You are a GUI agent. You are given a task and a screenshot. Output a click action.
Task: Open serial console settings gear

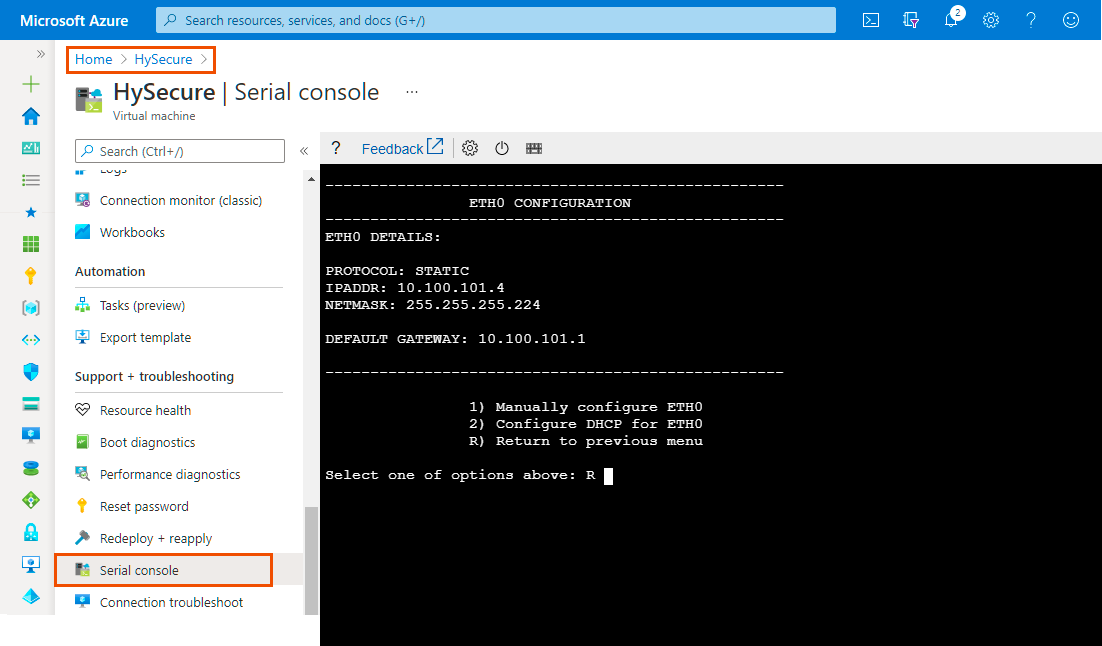coord(470,148)
